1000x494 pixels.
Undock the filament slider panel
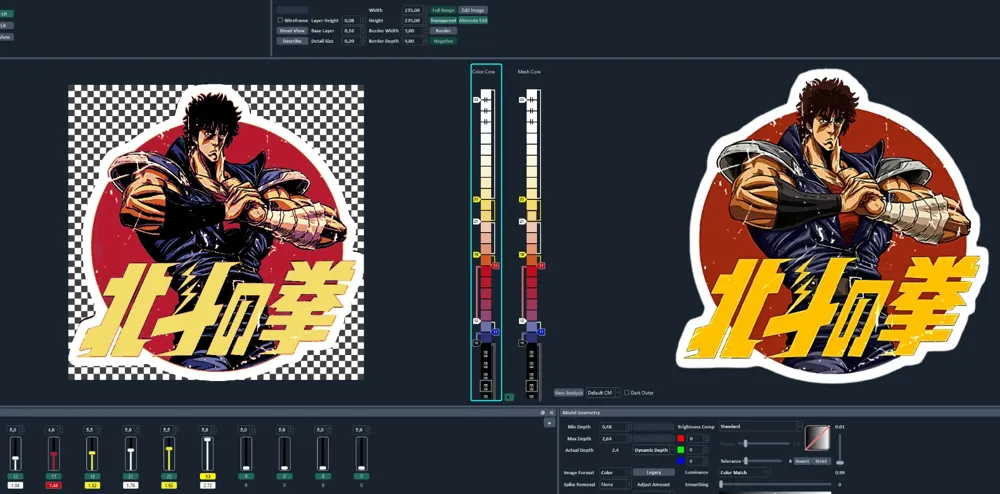click(543, 413)
